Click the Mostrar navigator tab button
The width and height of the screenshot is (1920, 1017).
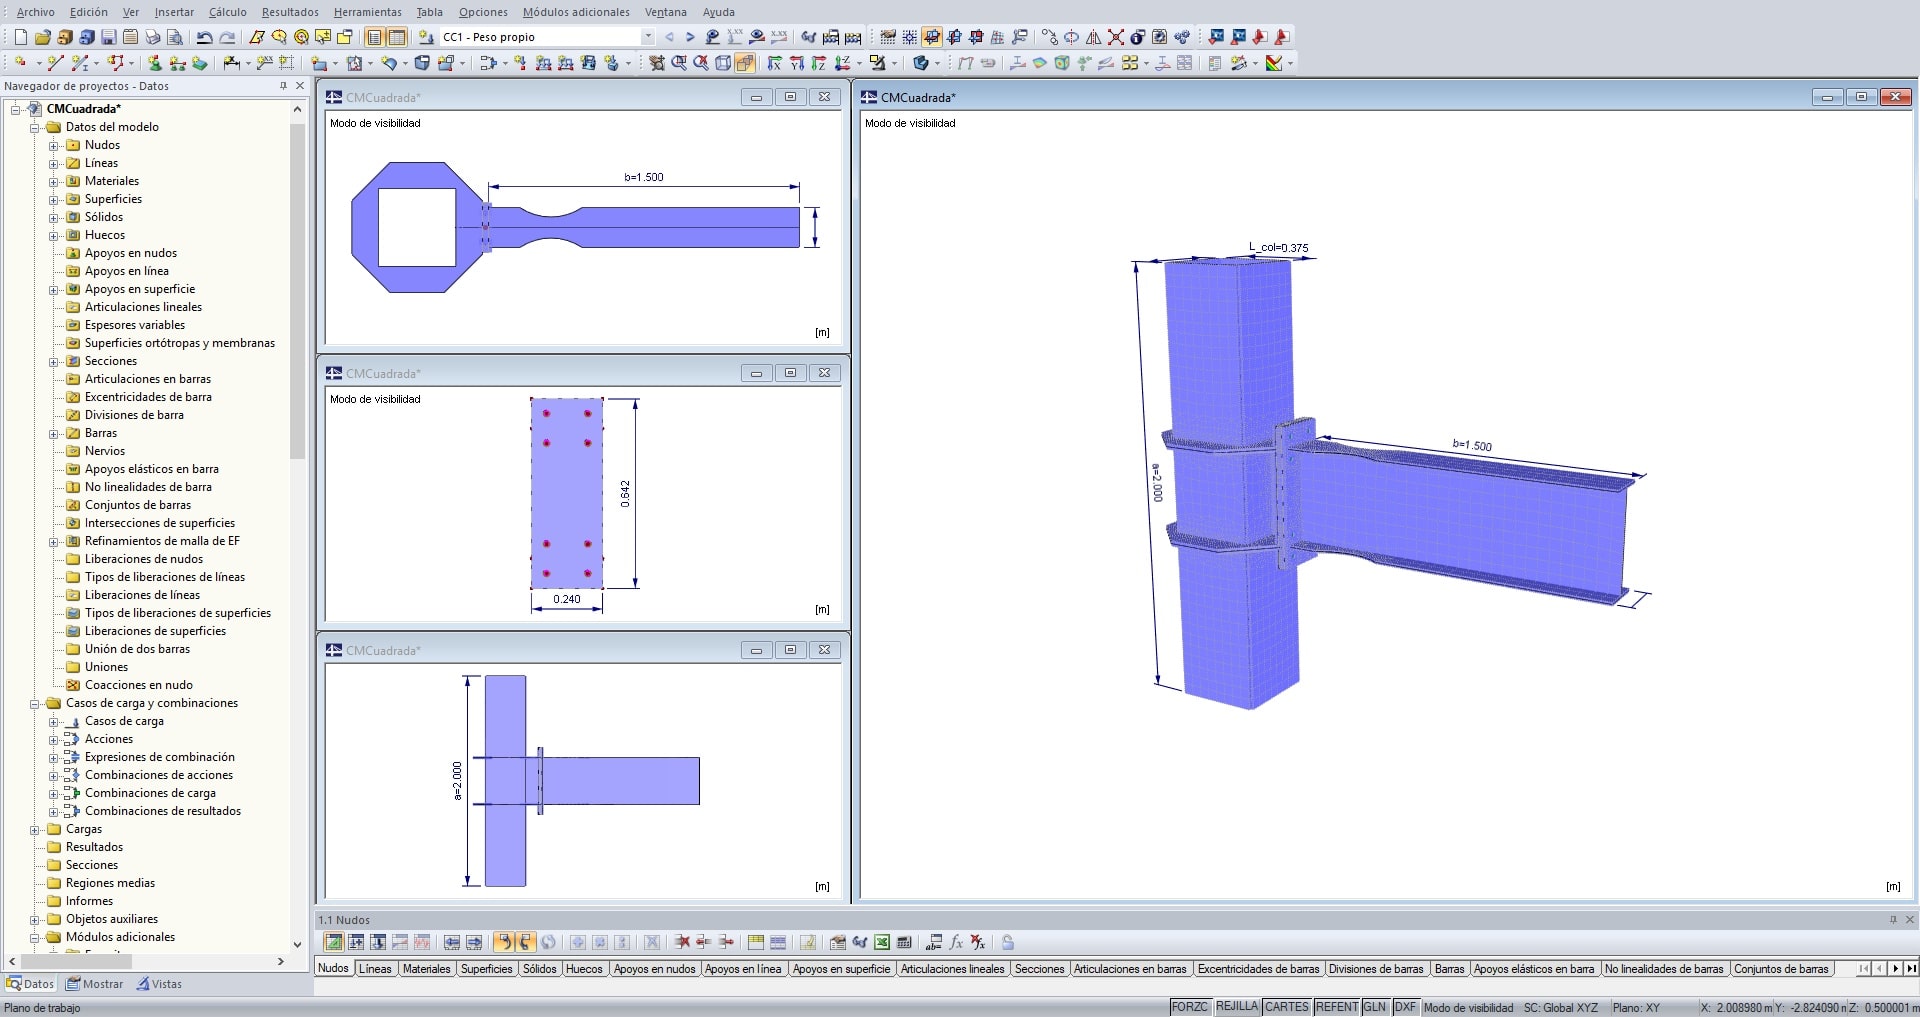coord(94,984)
